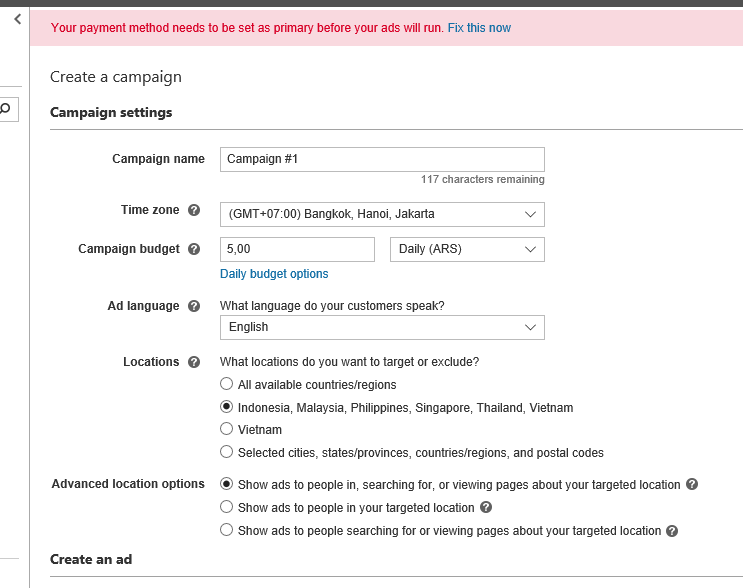The height and width of the screenshot is (588, 743).
Task: Click the help icon beside Ad language
Action: click(194, 306)
